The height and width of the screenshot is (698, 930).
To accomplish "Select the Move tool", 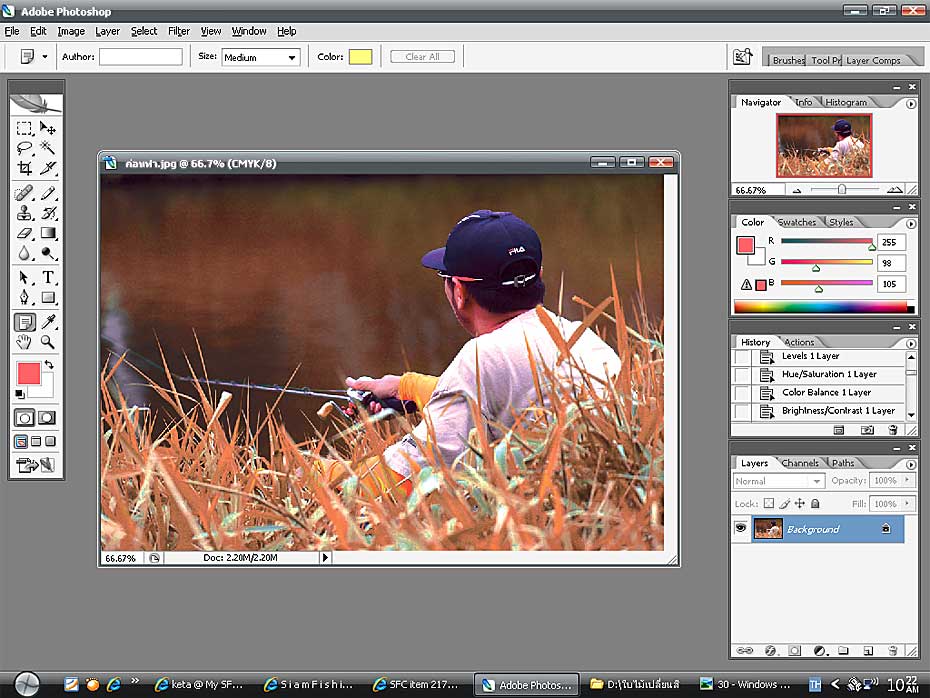I will coord(48,128).
